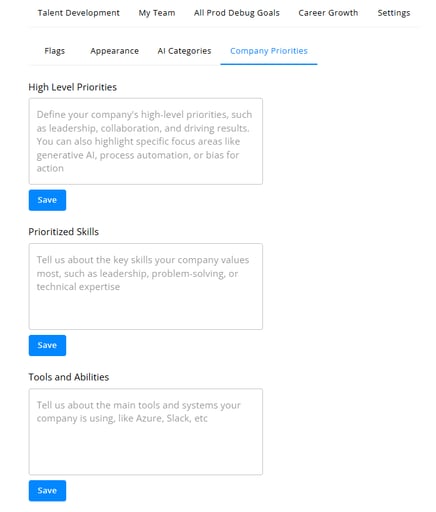The height and width of the screenshot is (512, 436).
Task: Select the Company Priorities tab
Action: click(x=269, y=51)
